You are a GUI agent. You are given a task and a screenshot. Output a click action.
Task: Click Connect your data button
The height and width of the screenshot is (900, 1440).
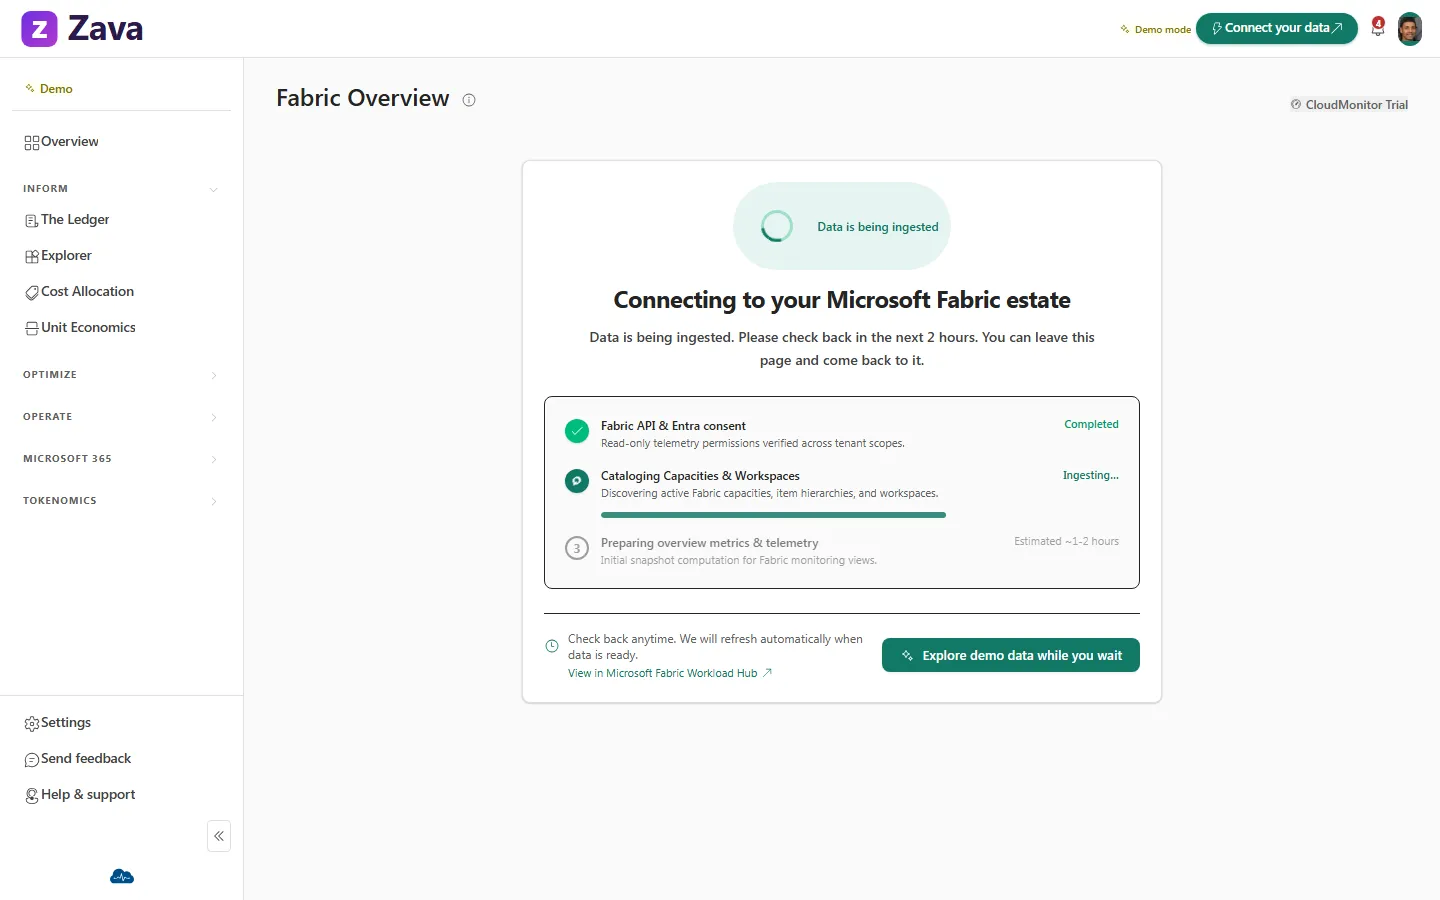pyautogui.click(x=1277, y=28)
